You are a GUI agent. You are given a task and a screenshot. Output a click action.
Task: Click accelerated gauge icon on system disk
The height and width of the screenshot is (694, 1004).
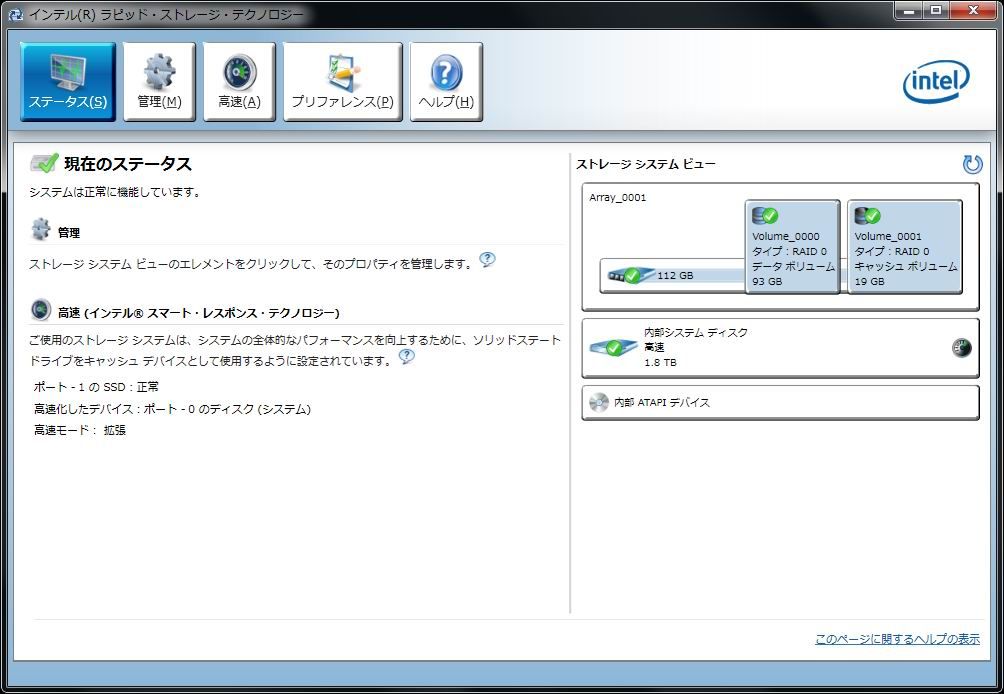[962, 348]
